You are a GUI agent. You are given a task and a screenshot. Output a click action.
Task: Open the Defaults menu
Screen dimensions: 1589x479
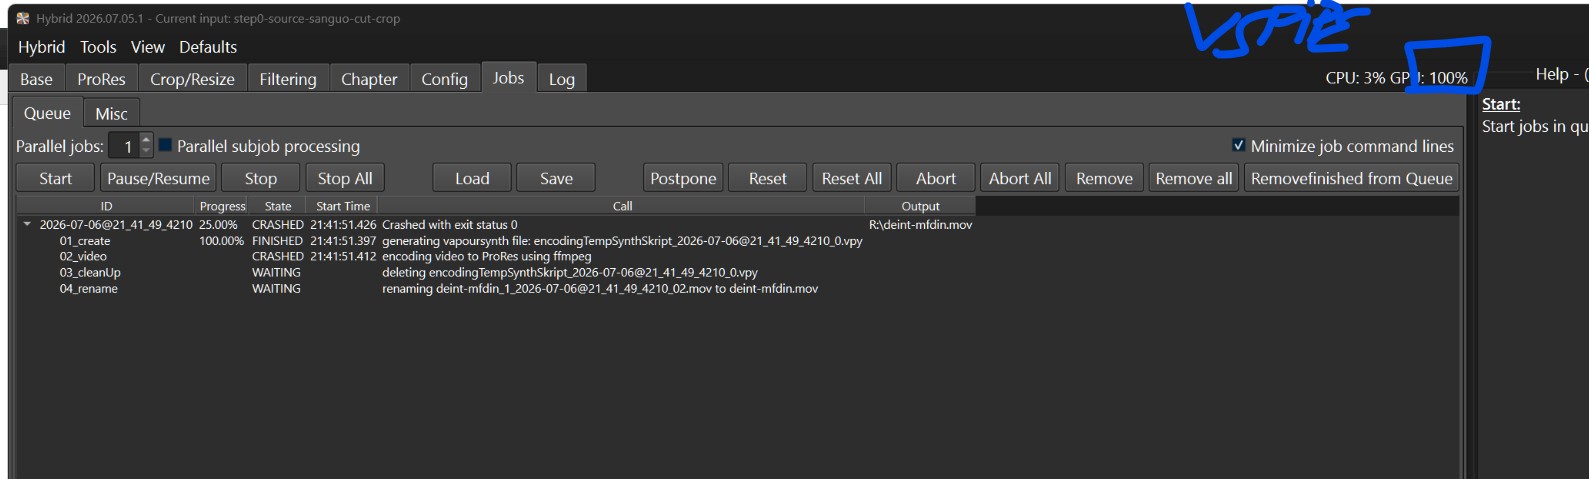pyautogui.click(x=208, y=47)
